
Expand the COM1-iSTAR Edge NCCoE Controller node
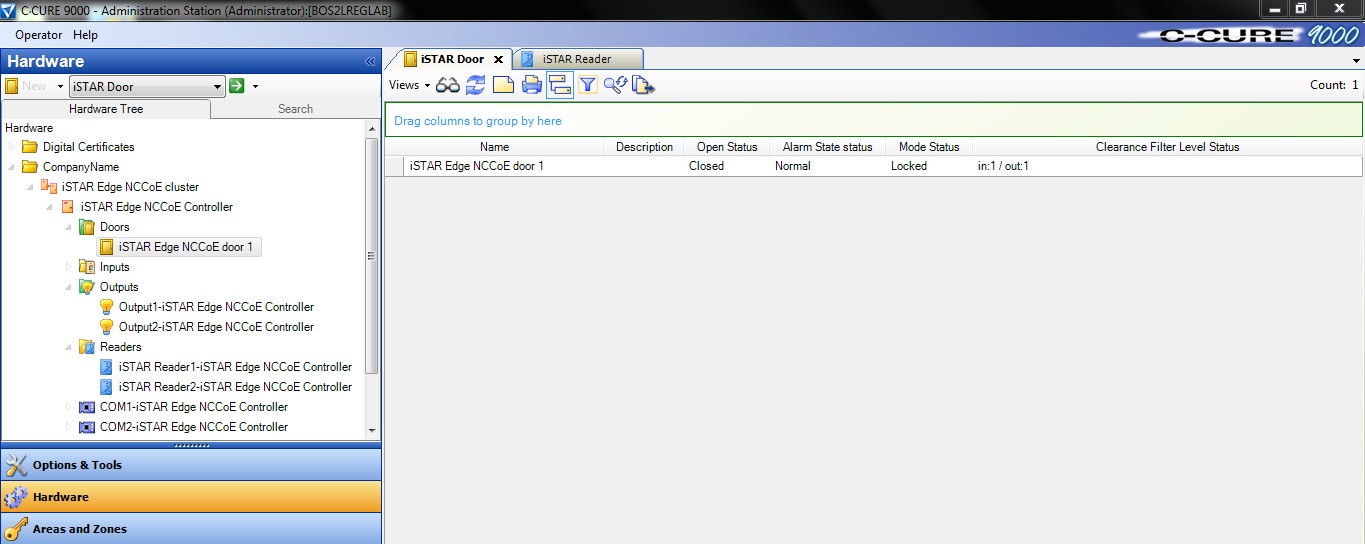(x=69, y=407)
